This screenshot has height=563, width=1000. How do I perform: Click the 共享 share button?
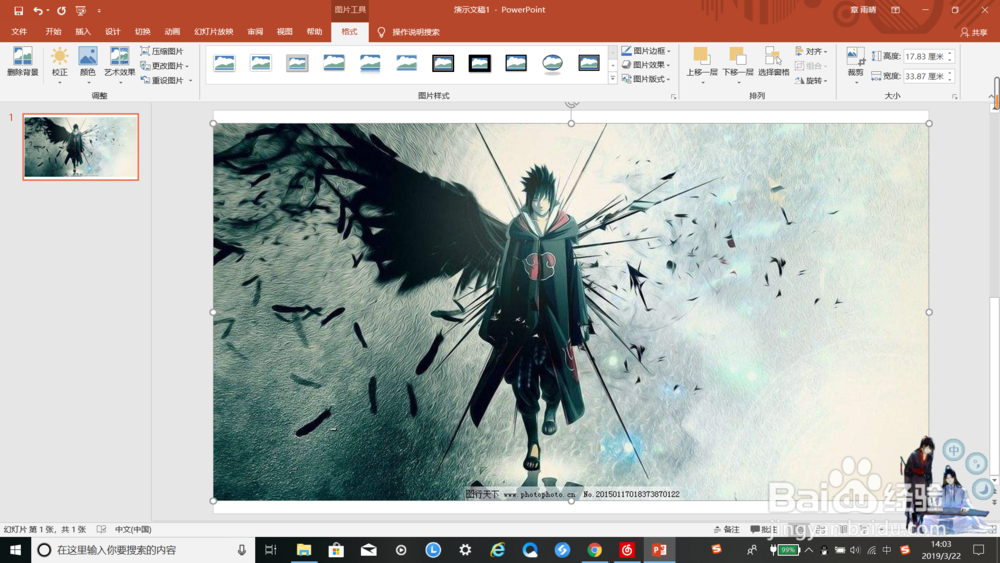[974, 32]
